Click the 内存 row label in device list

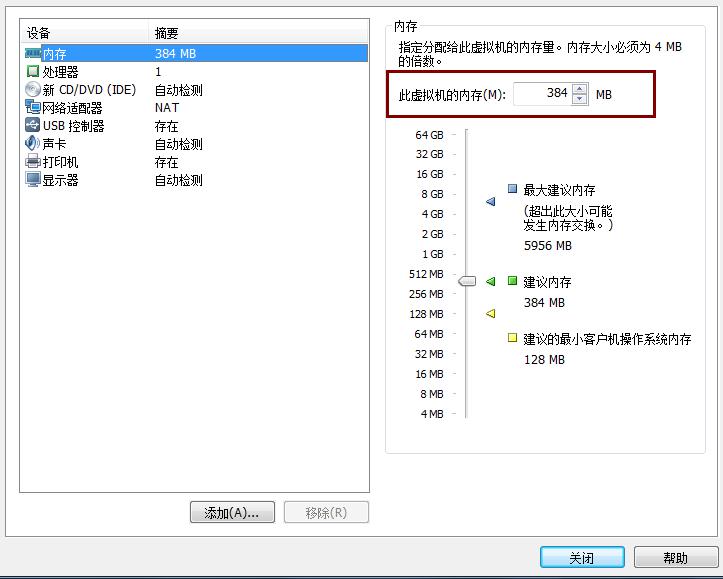(x=54, y=54)
